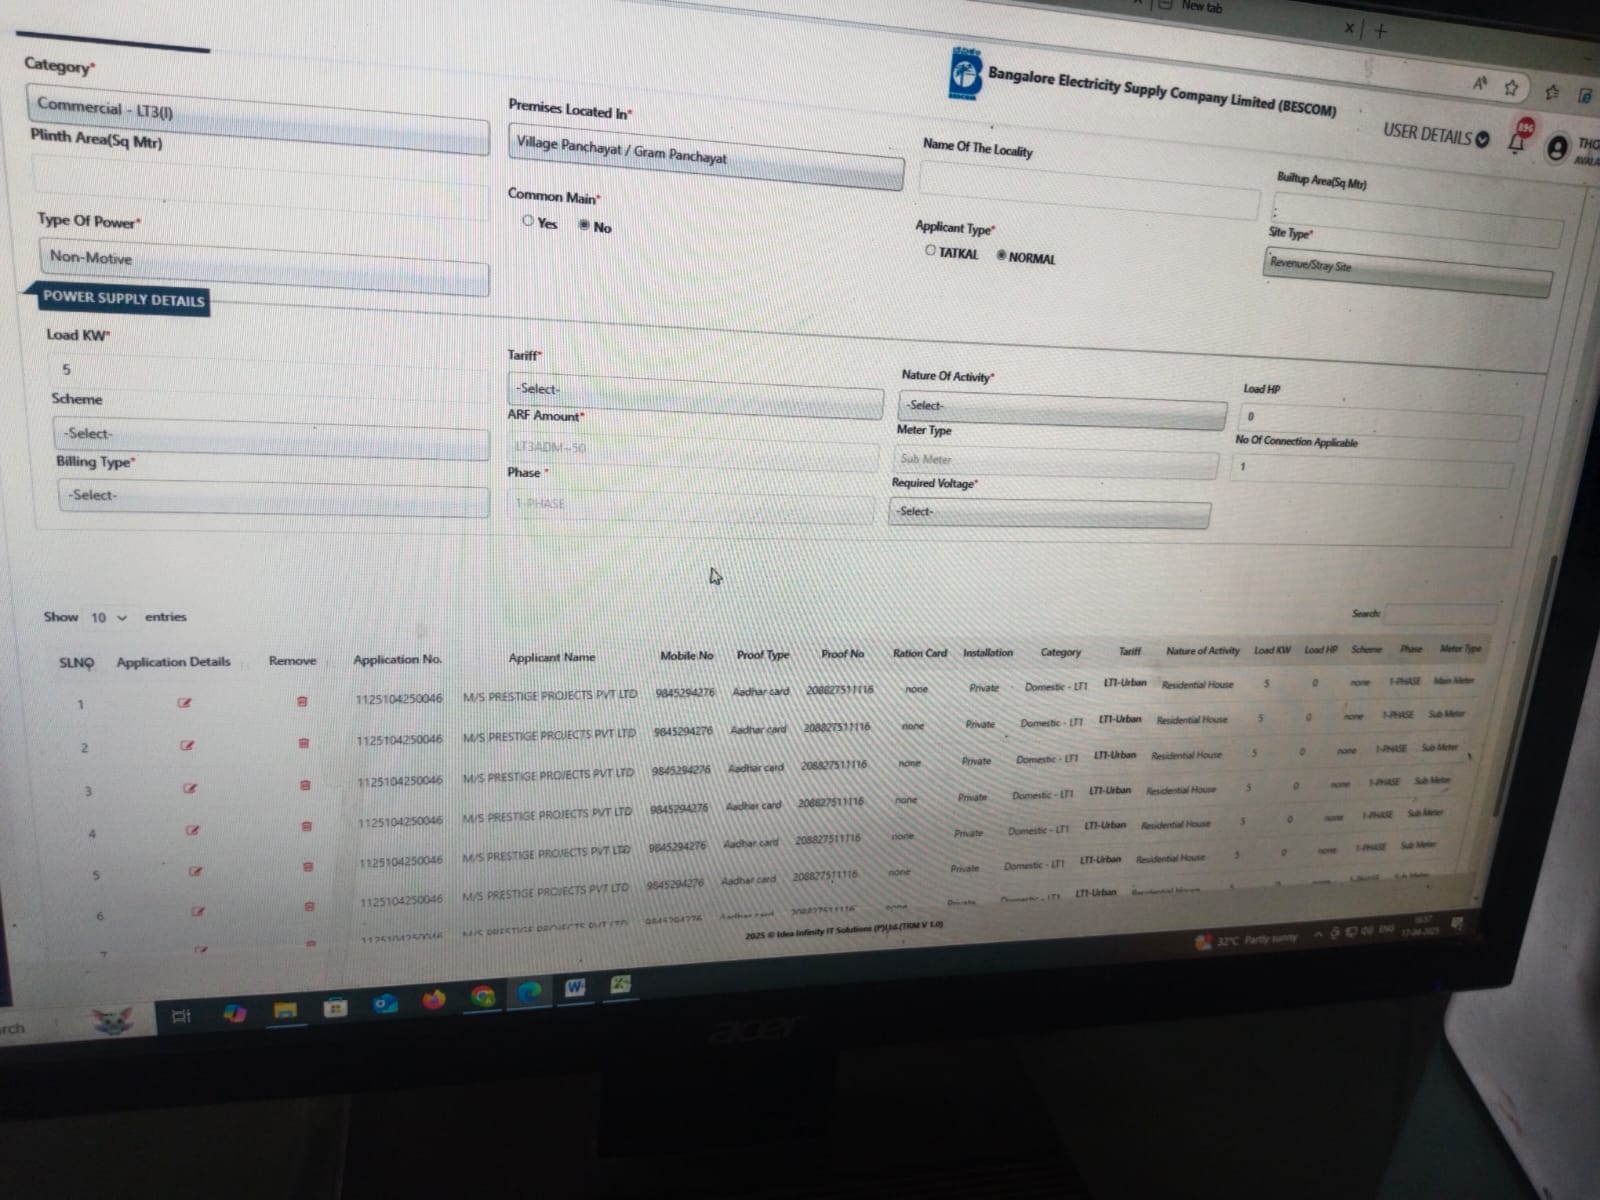This screenshot has height=1200, width=1600.
Task: Click the Name Of The Locality field
Action: (x=1089, y=189)
